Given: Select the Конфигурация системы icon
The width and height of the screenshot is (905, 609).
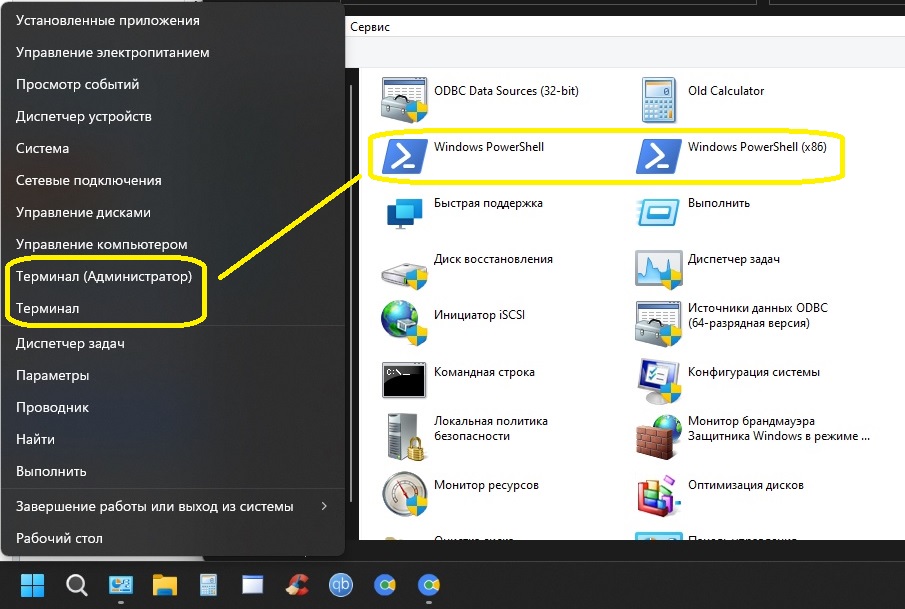Looking at the screenshot, I should click(x=659, y=380).
